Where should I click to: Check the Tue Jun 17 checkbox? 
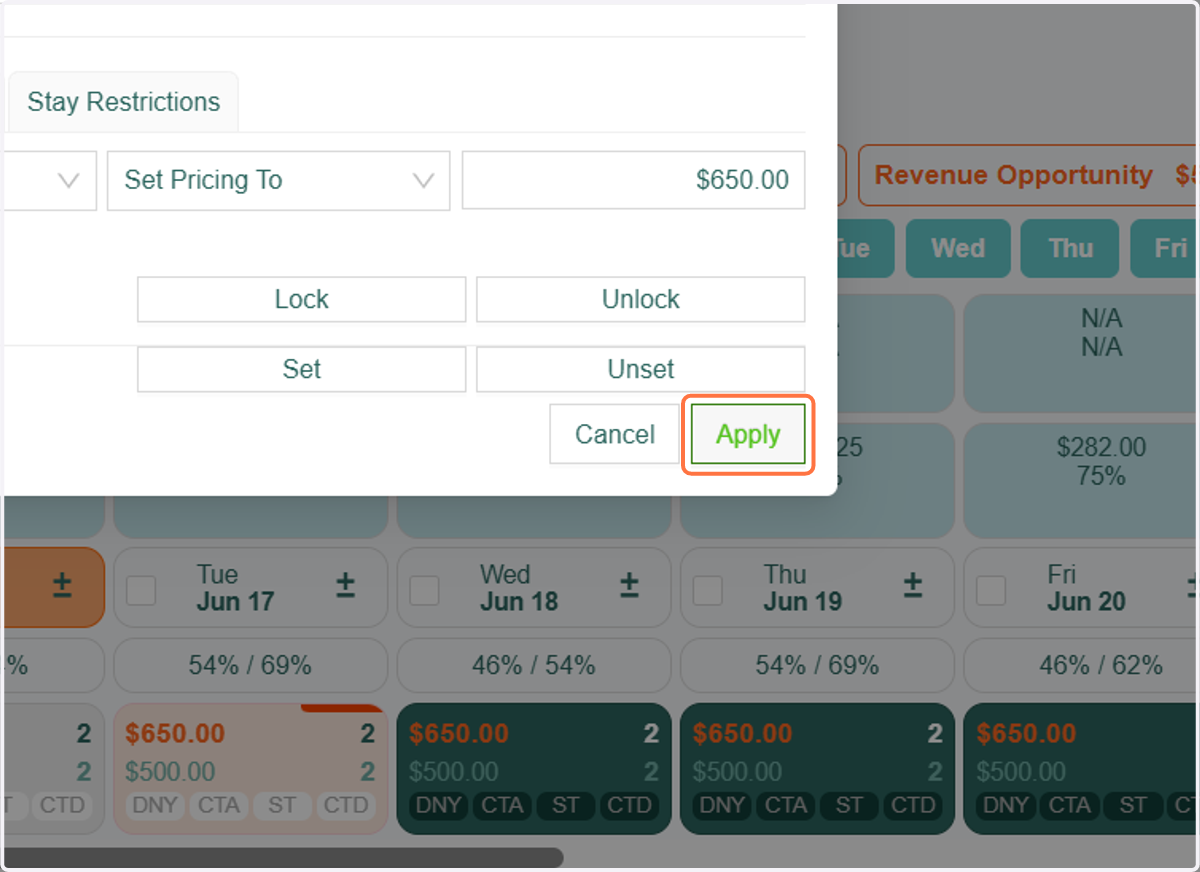(x=141, y=590)
